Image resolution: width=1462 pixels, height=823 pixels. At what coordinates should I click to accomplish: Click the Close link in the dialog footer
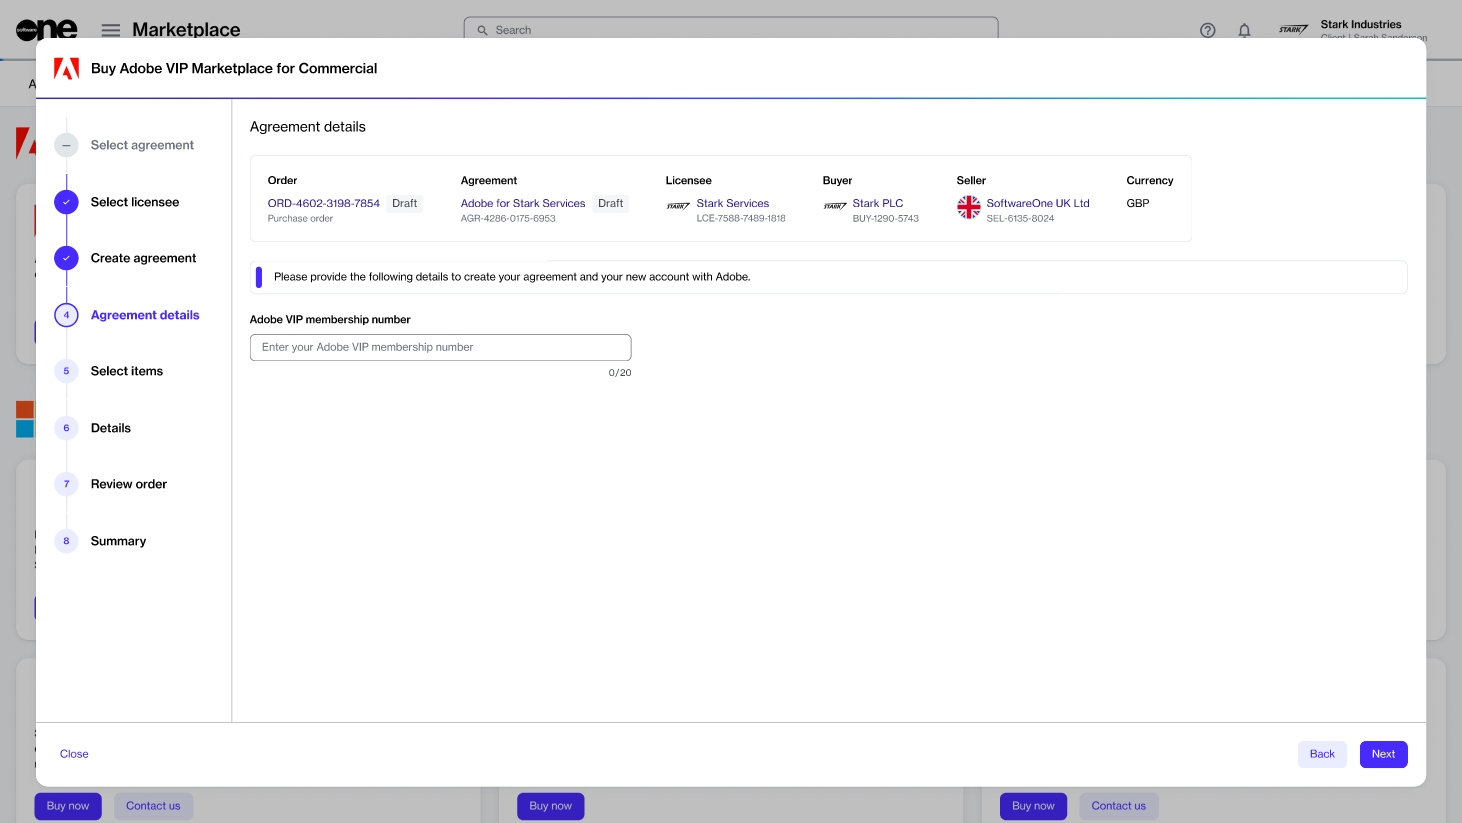74,754
